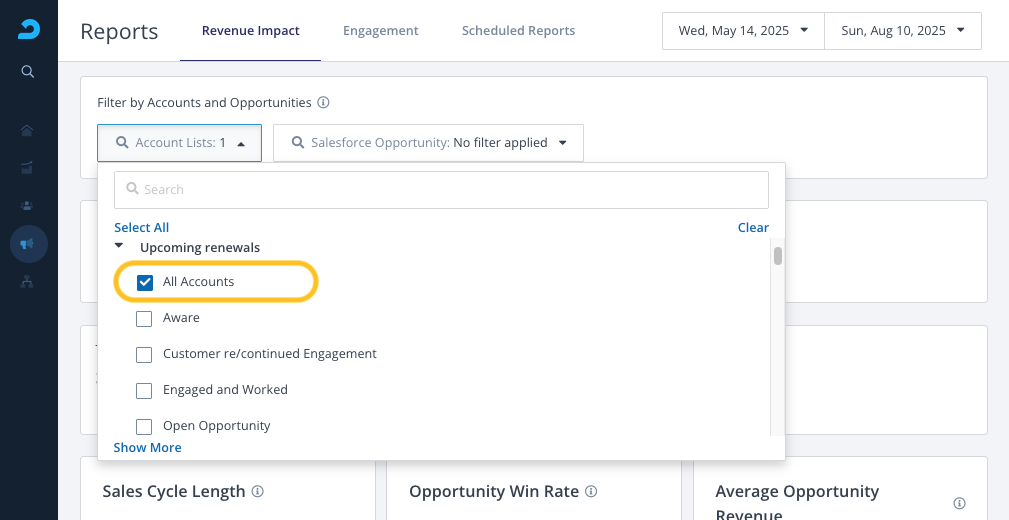This screenshot has width=1009, height=520.
Task: Open the people/accounts sidebar icon
Action: 28,205
